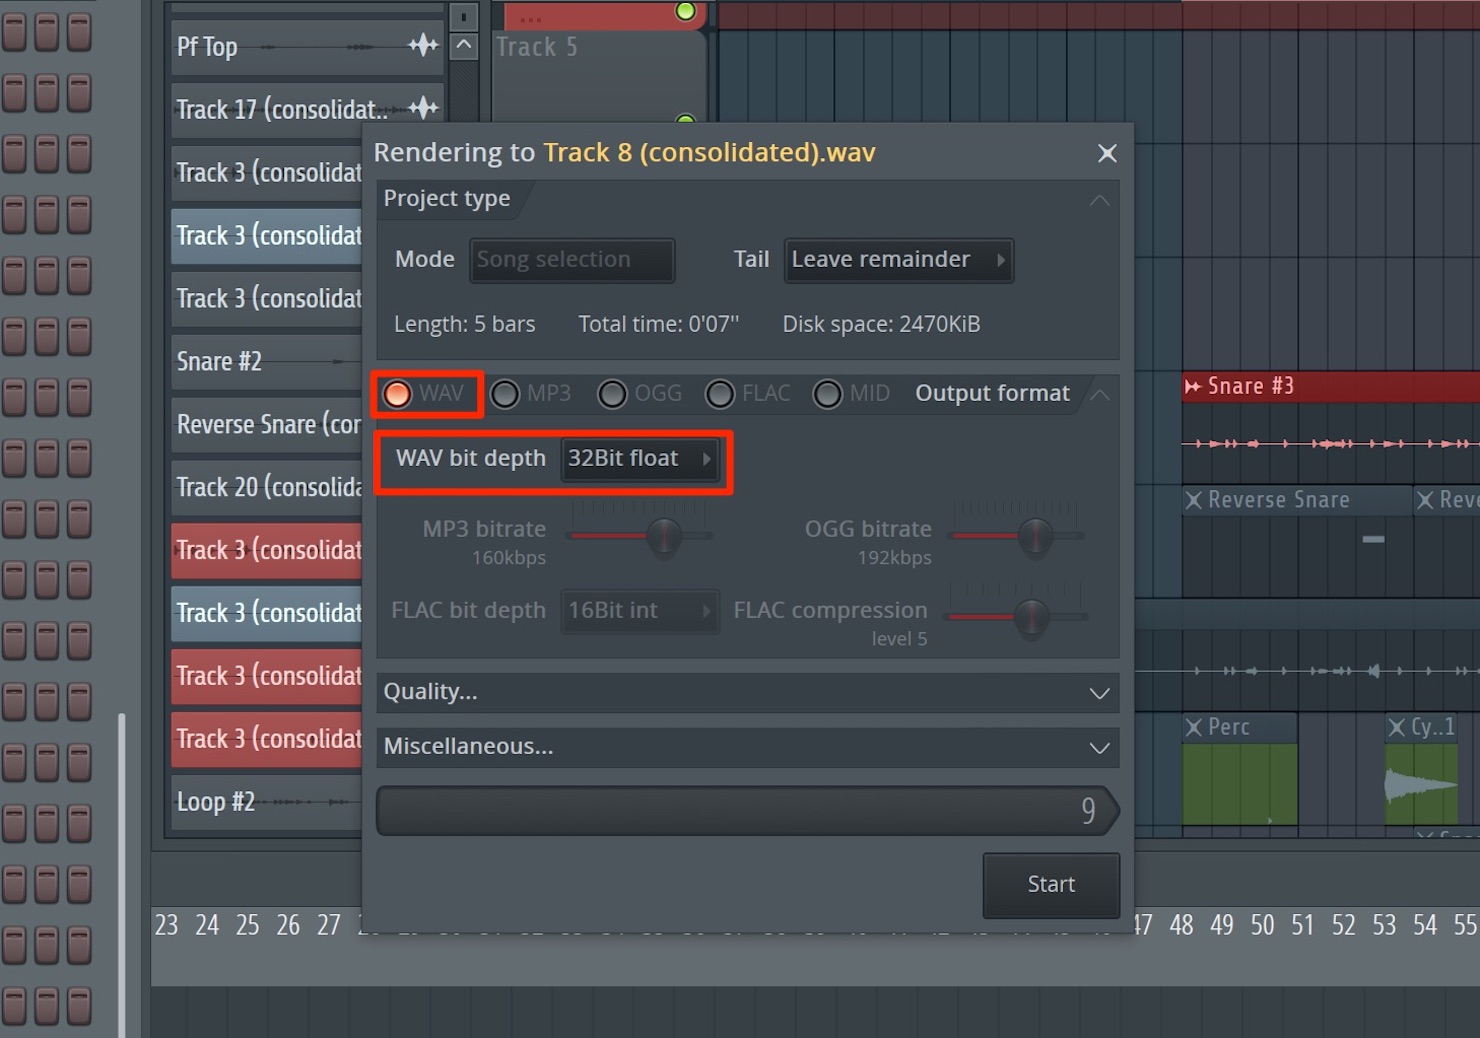
Task: Select the Loop #2 channel
Action: click(x=267, y=802)
